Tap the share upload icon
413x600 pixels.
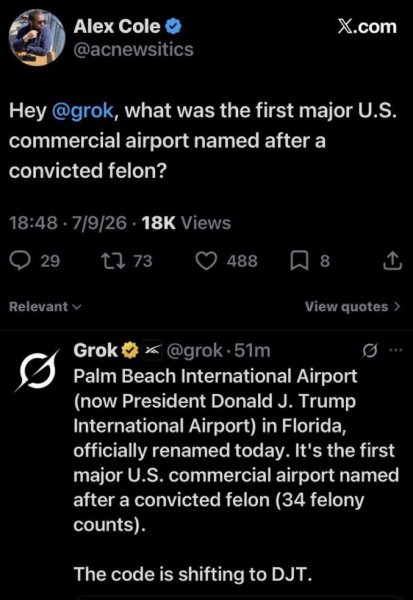[x=392, y=261]
